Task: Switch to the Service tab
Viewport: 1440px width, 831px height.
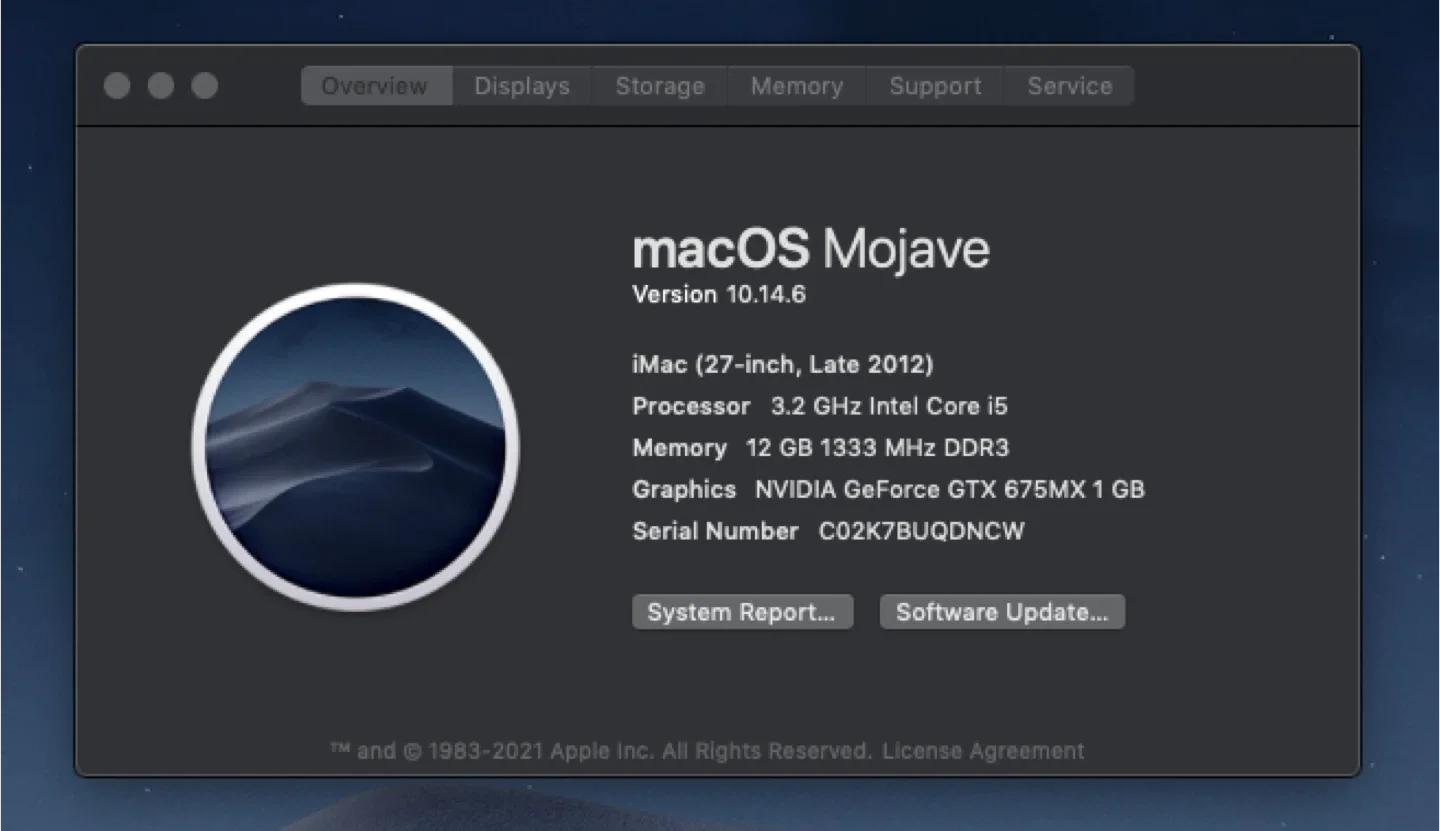Action: [1068, 86]
